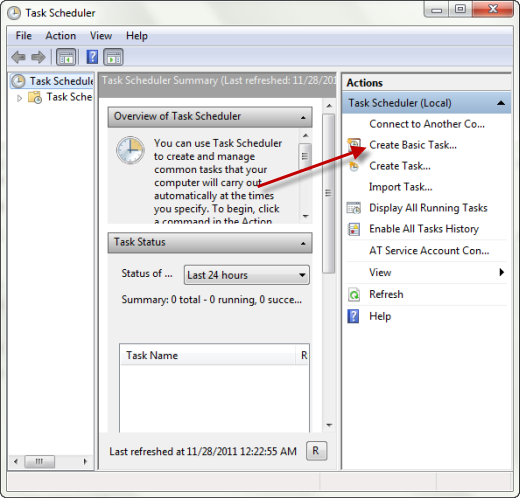The height and width of the screenshot is (498, 520).
Task: Click Refresh text in Actions pane
Action: (386, 294)
